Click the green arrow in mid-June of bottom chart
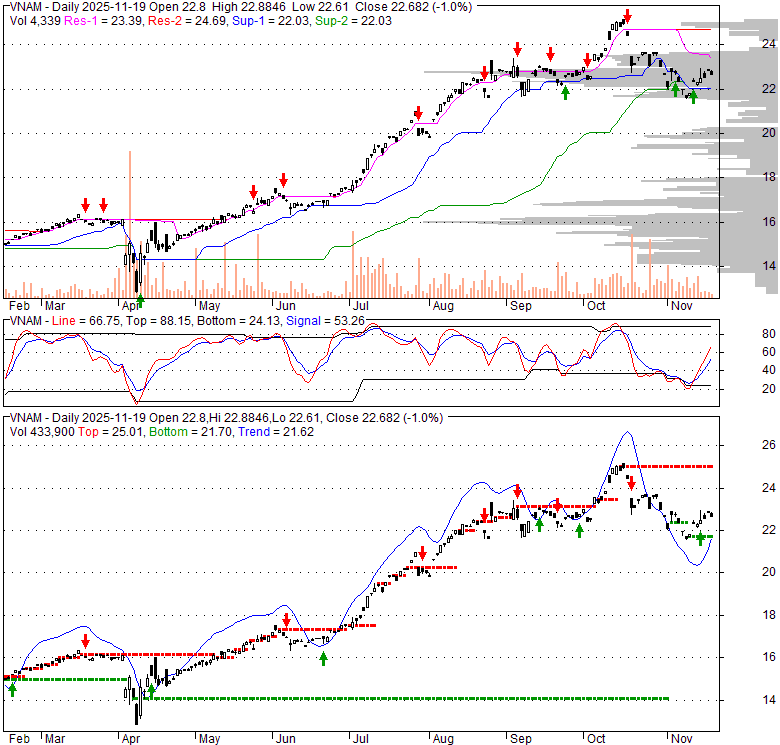780x745 pixels. tap(323, 659)
